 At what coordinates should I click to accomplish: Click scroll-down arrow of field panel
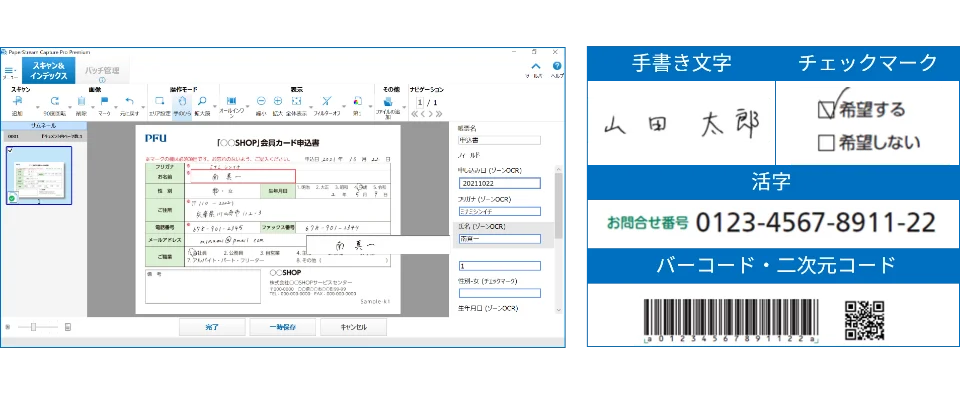click(x=558, y=310)
